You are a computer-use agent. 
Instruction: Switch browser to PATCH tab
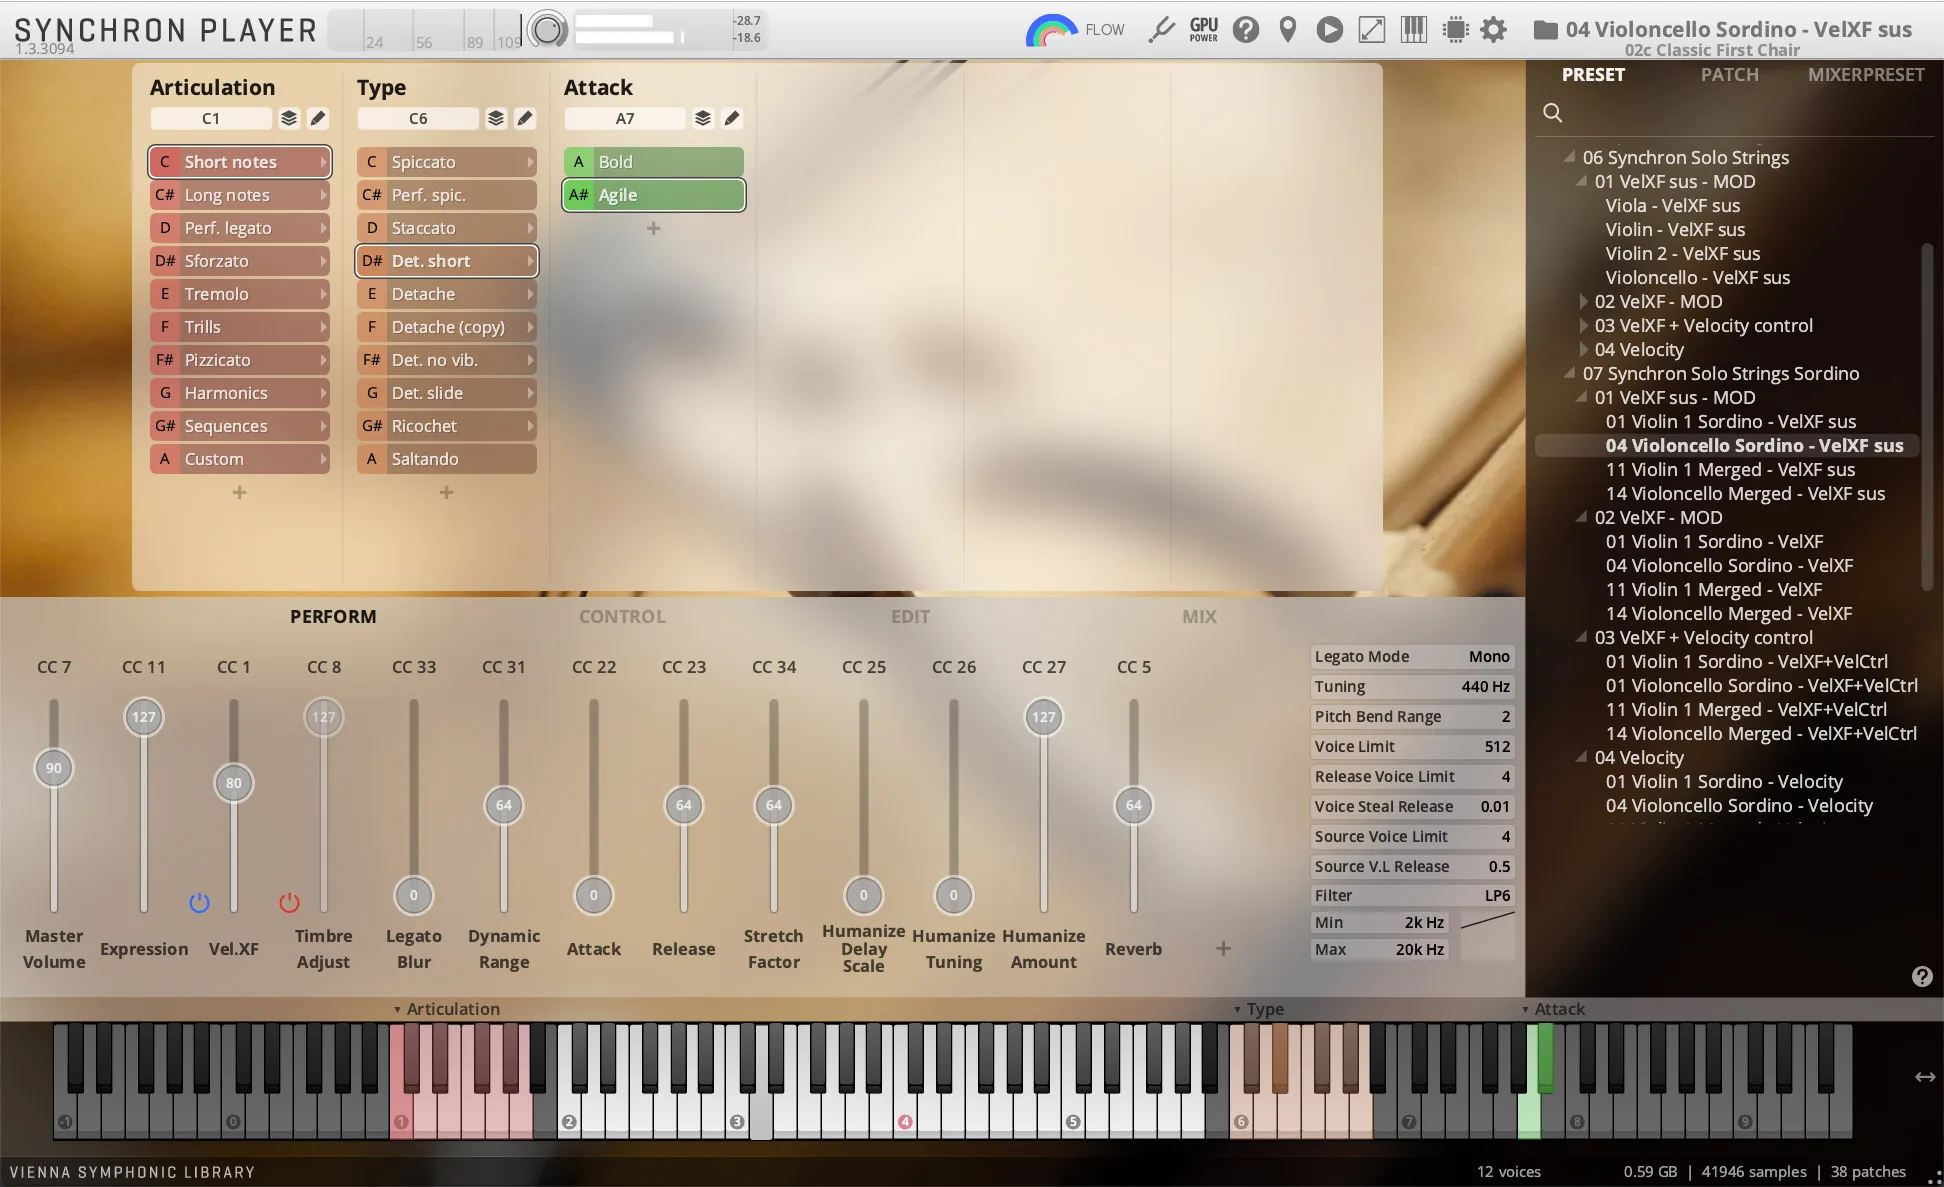[x=1729, y=75]
